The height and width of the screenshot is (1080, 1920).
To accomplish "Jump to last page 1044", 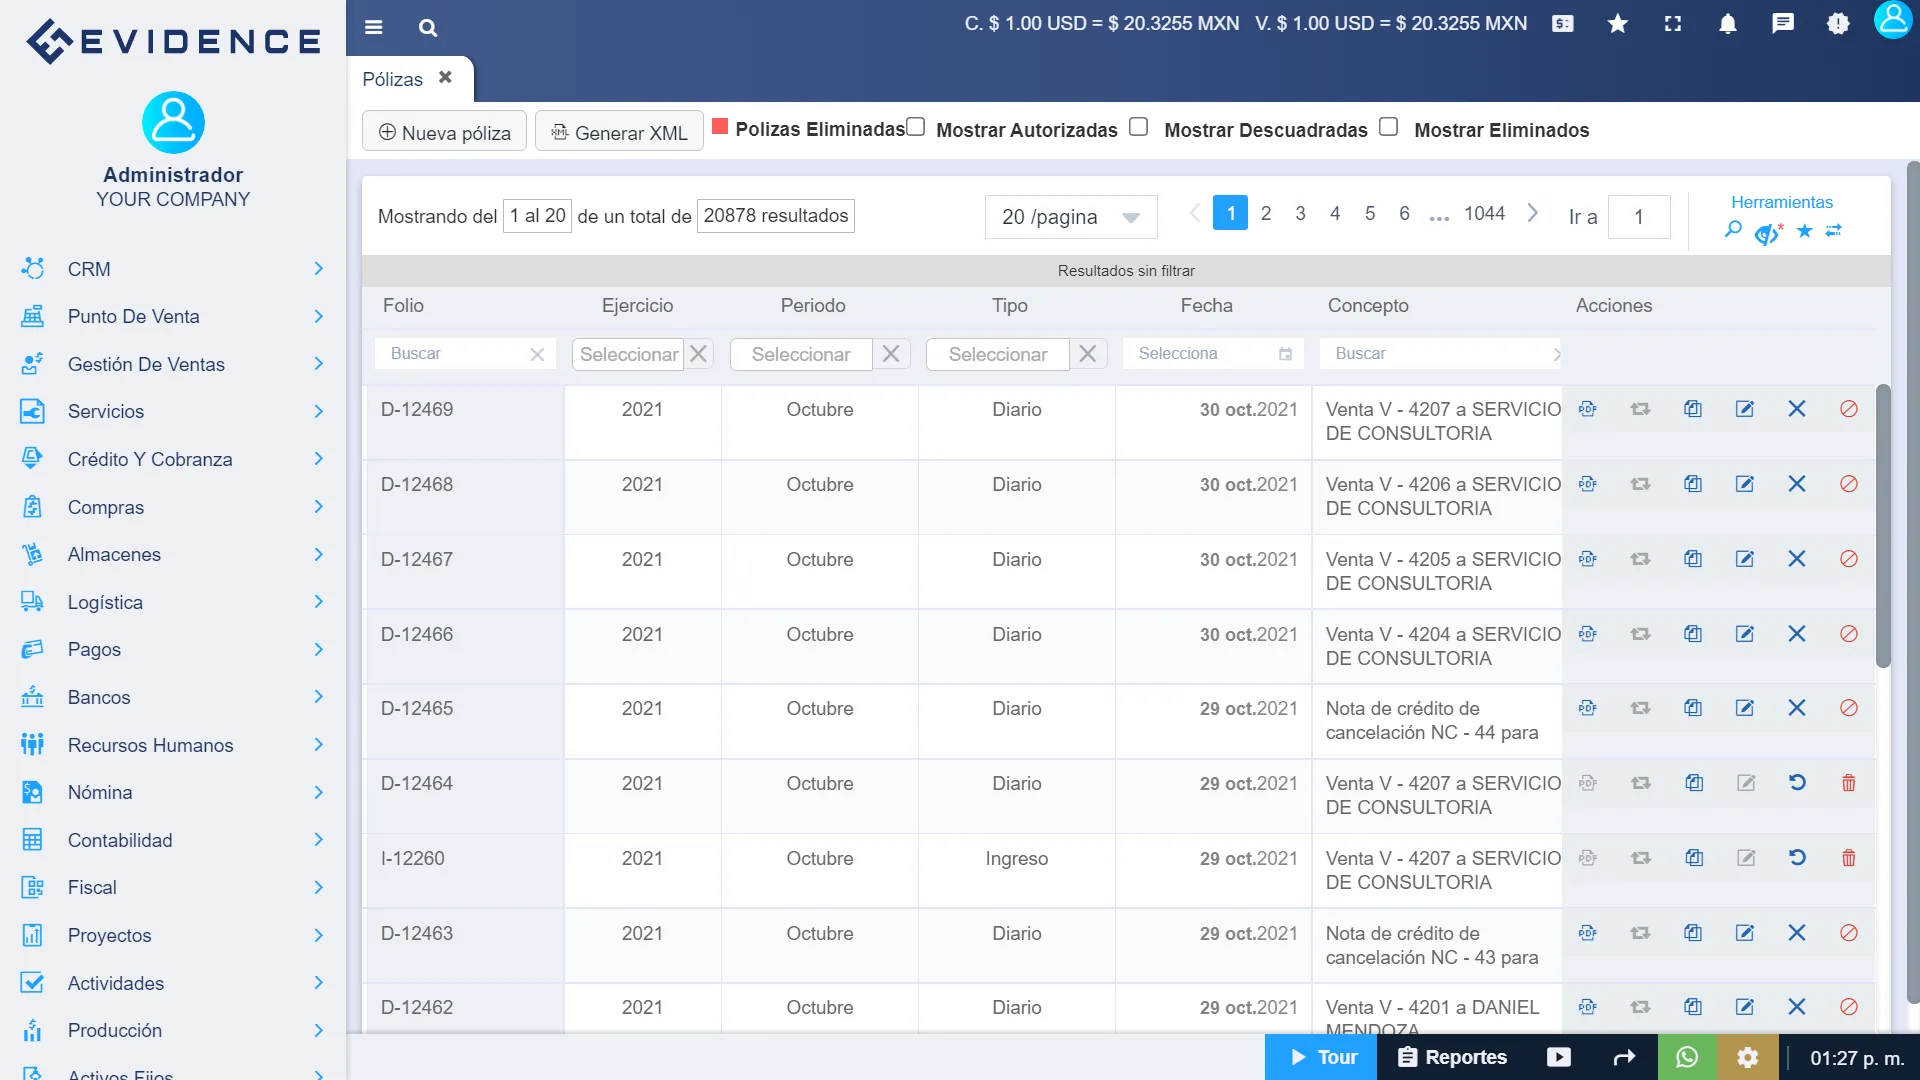I will pyautogui.click(x=1484, y=213).
